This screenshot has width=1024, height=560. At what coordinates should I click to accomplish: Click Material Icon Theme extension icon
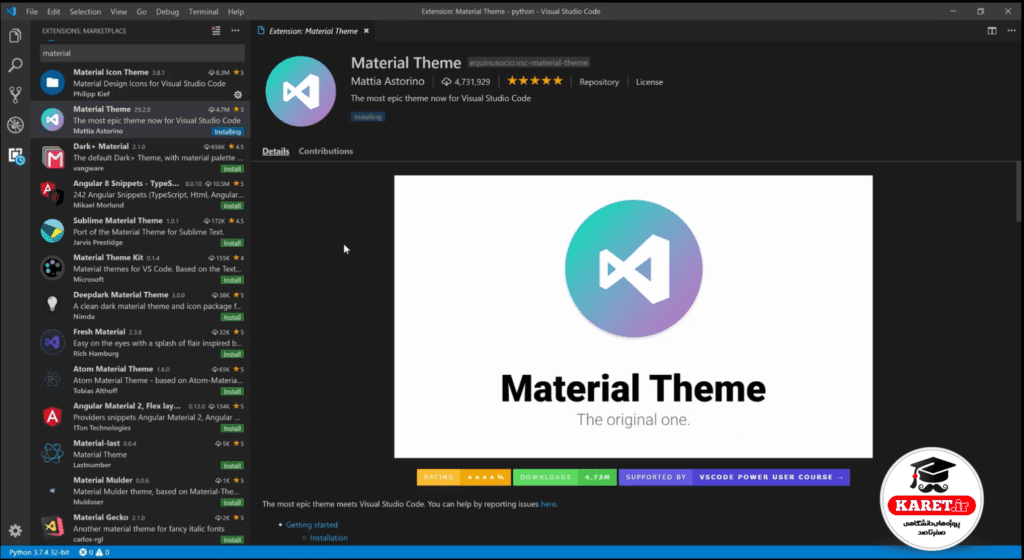pos(52,82)
